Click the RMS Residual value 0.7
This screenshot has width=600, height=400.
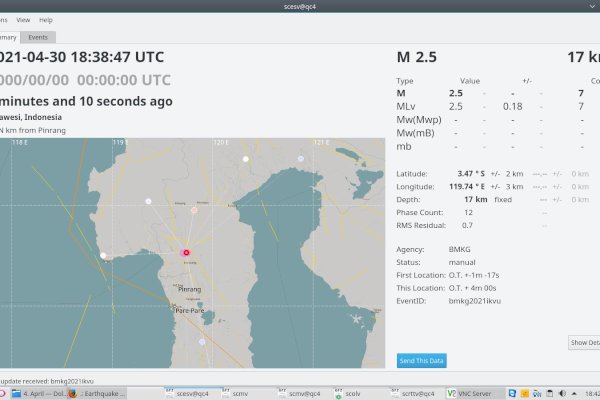pyautogui.click(x=467, y=225)
